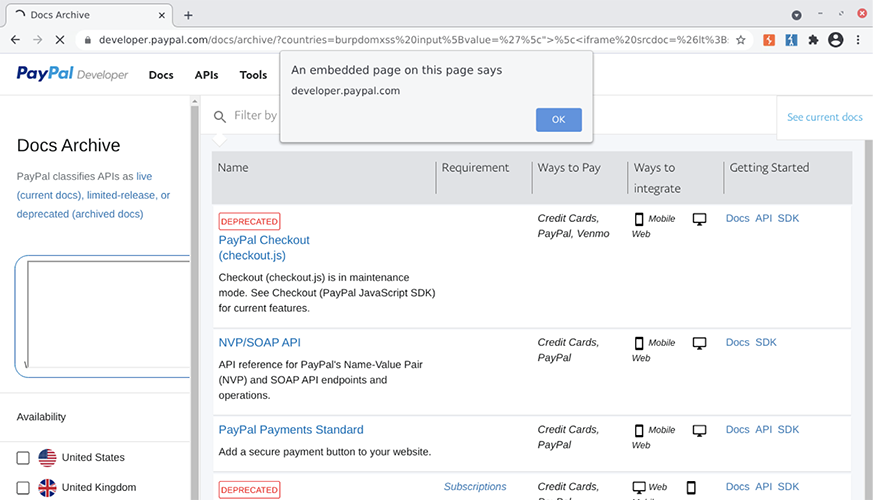Open Docs link for Payments Standard
Image resolution: width=873 pixels, height=500 pixels.
(x=737, y=429)
